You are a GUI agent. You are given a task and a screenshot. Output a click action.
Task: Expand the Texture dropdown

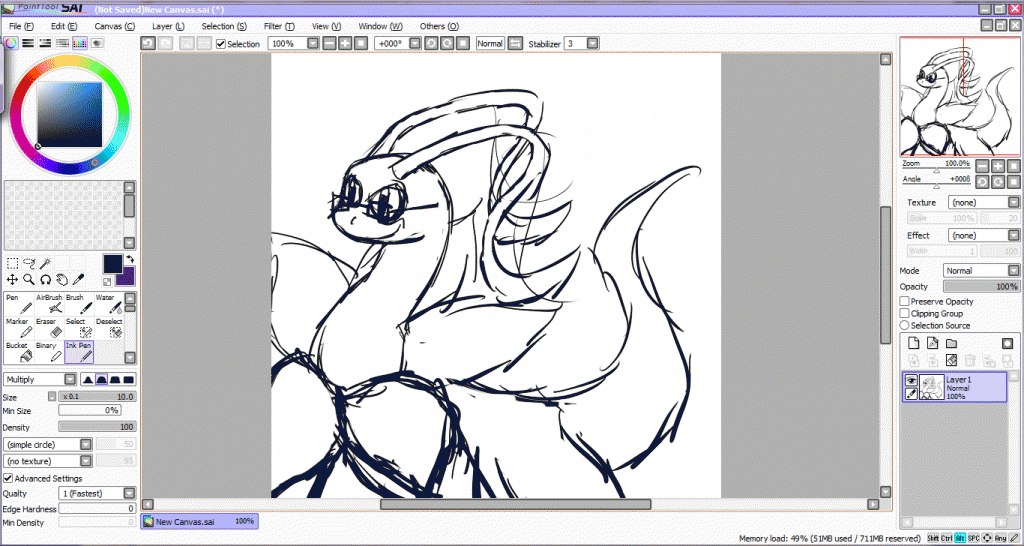pos(983,202)
